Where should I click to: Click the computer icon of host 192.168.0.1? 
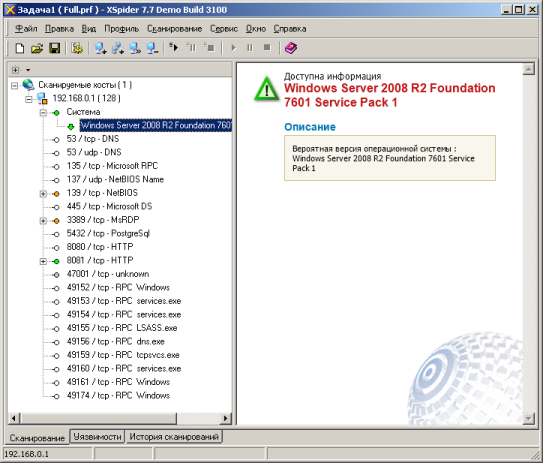(x=42, y=99)
